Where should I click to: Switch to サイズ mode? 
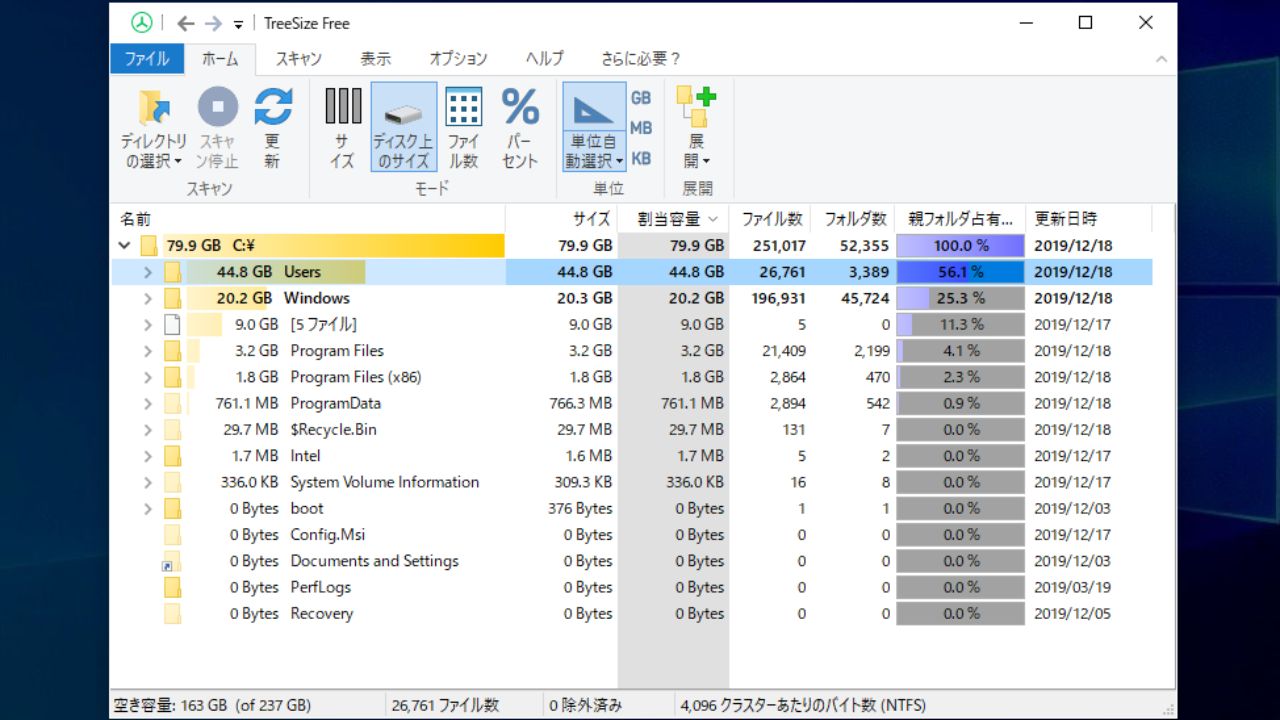click(x=343, y=127)
